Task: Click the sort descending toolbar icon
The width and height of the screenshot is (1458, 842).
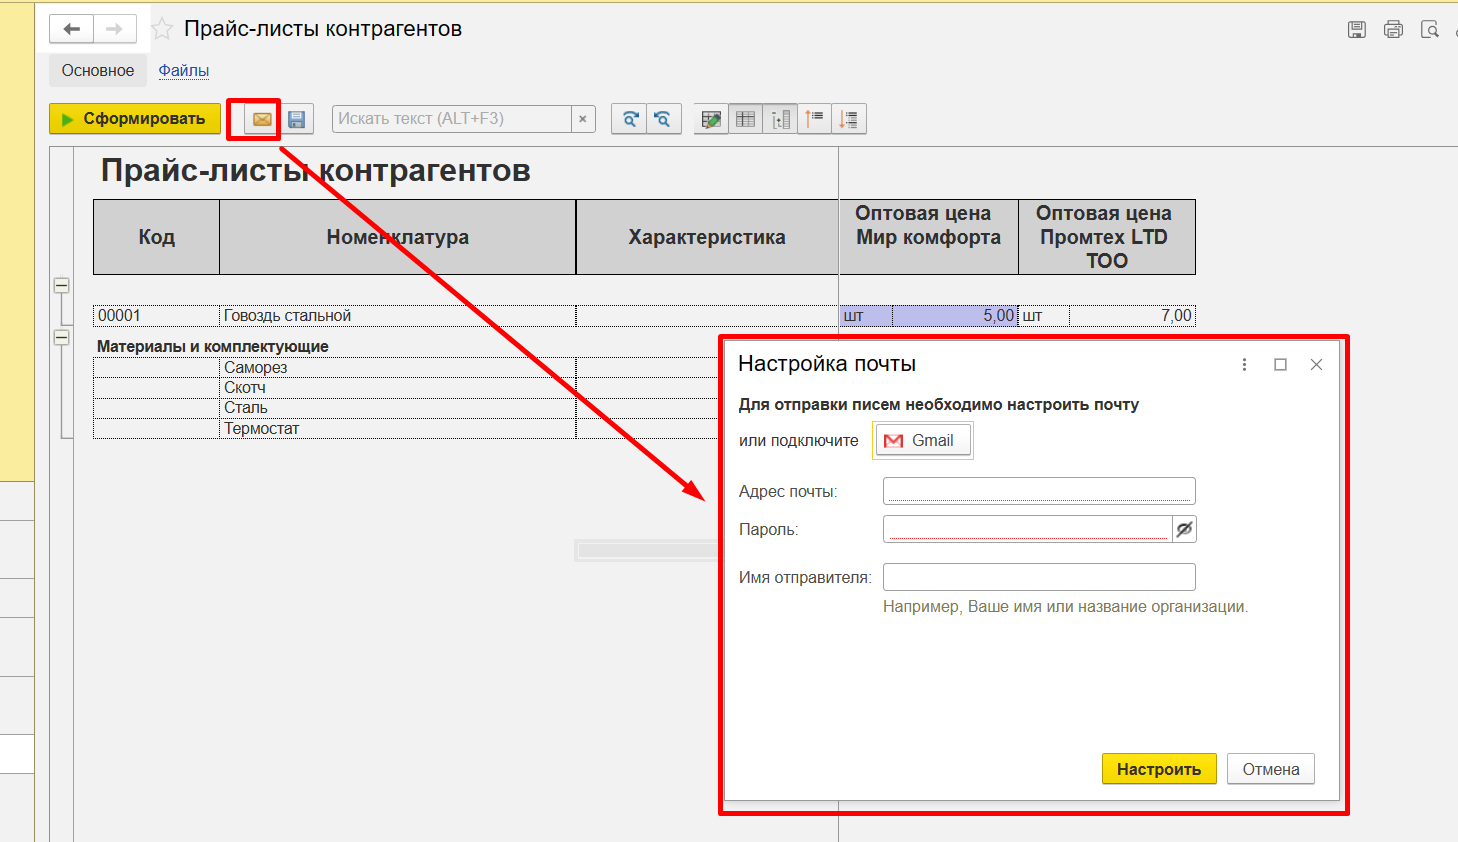Action: [849, 119]
